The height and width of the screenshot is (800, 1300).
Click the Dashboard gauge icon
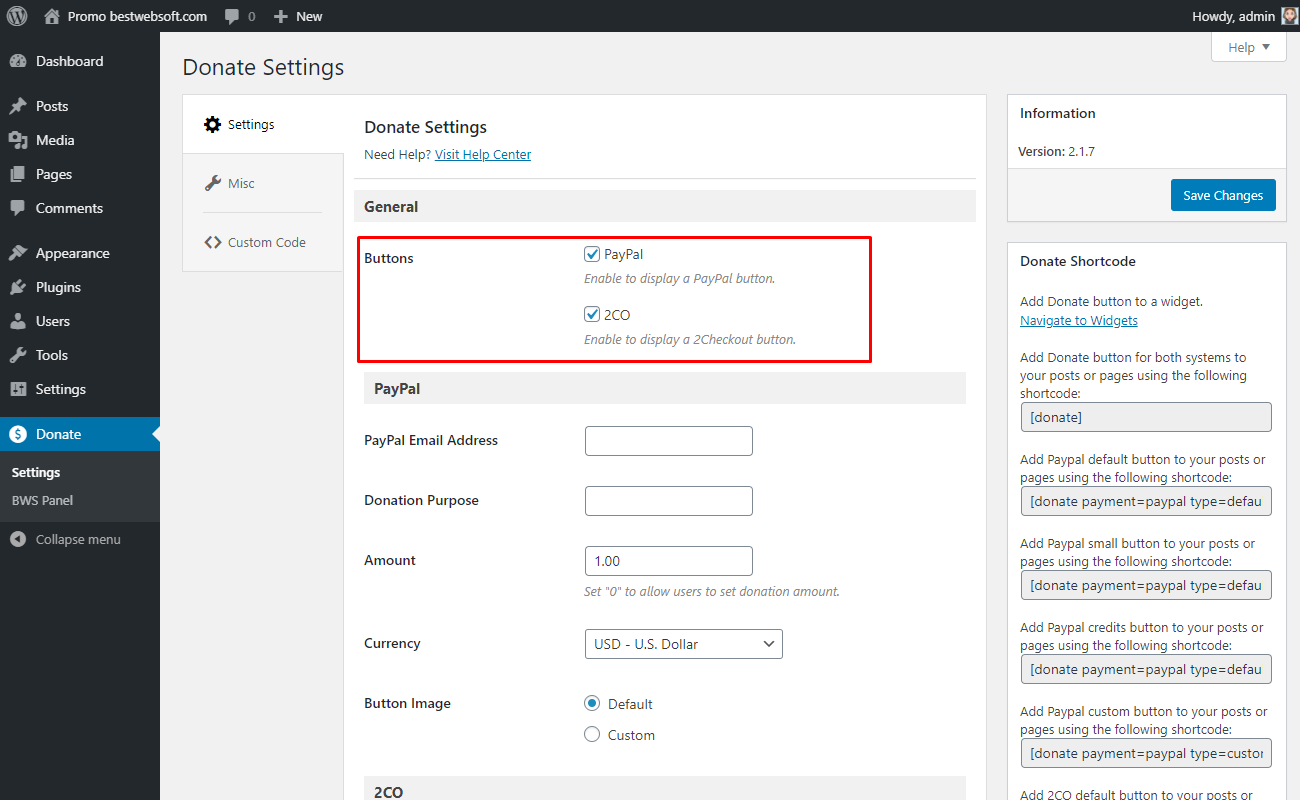18,61
